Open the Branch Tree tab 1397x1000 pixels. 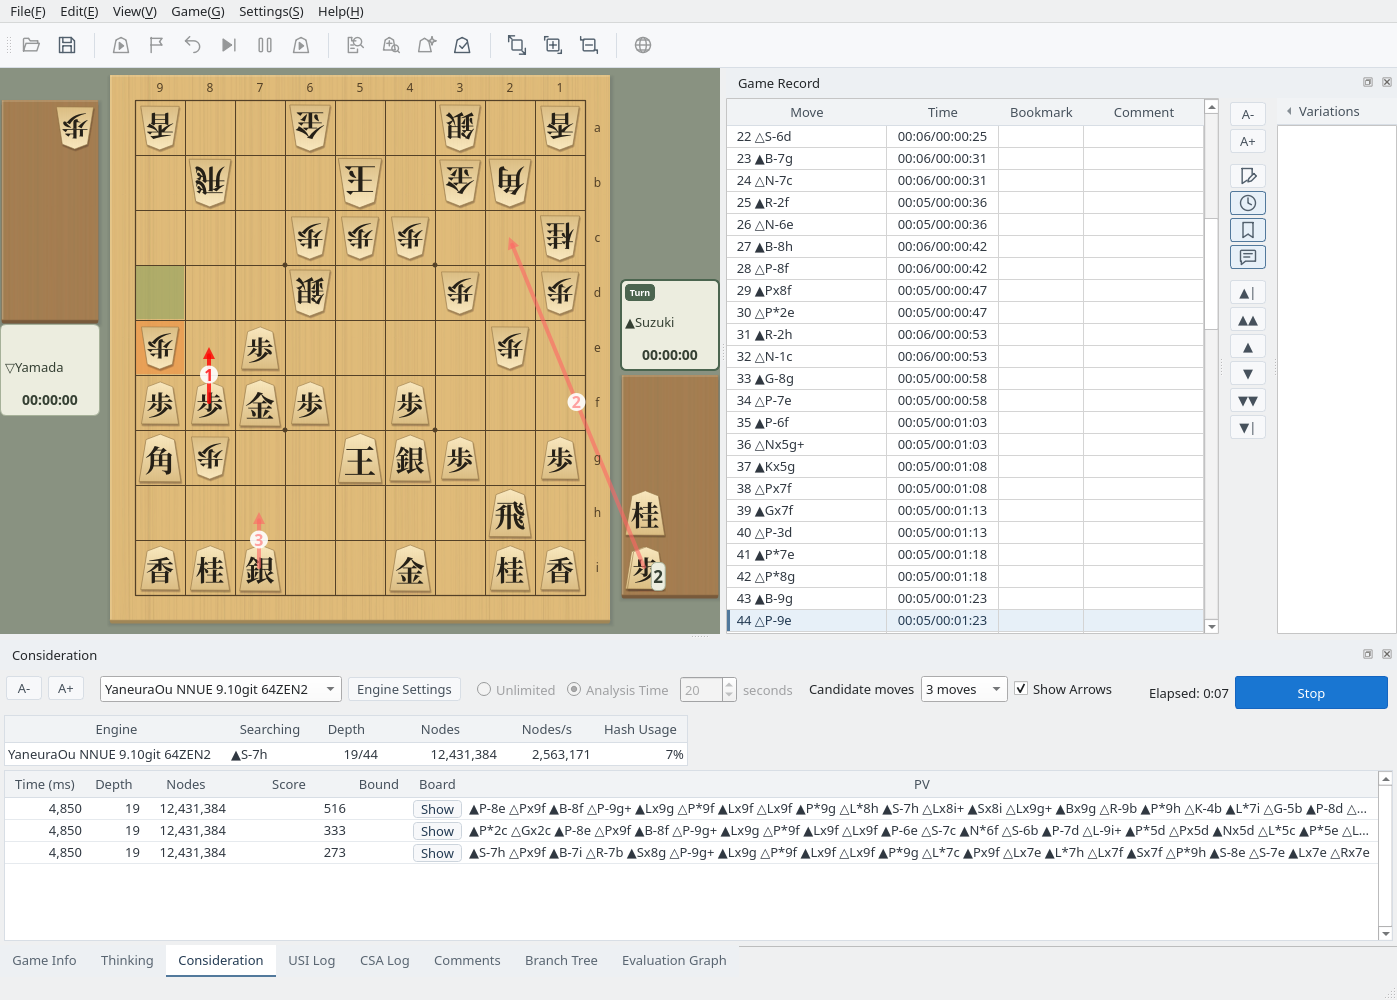[x=561, y=961]
